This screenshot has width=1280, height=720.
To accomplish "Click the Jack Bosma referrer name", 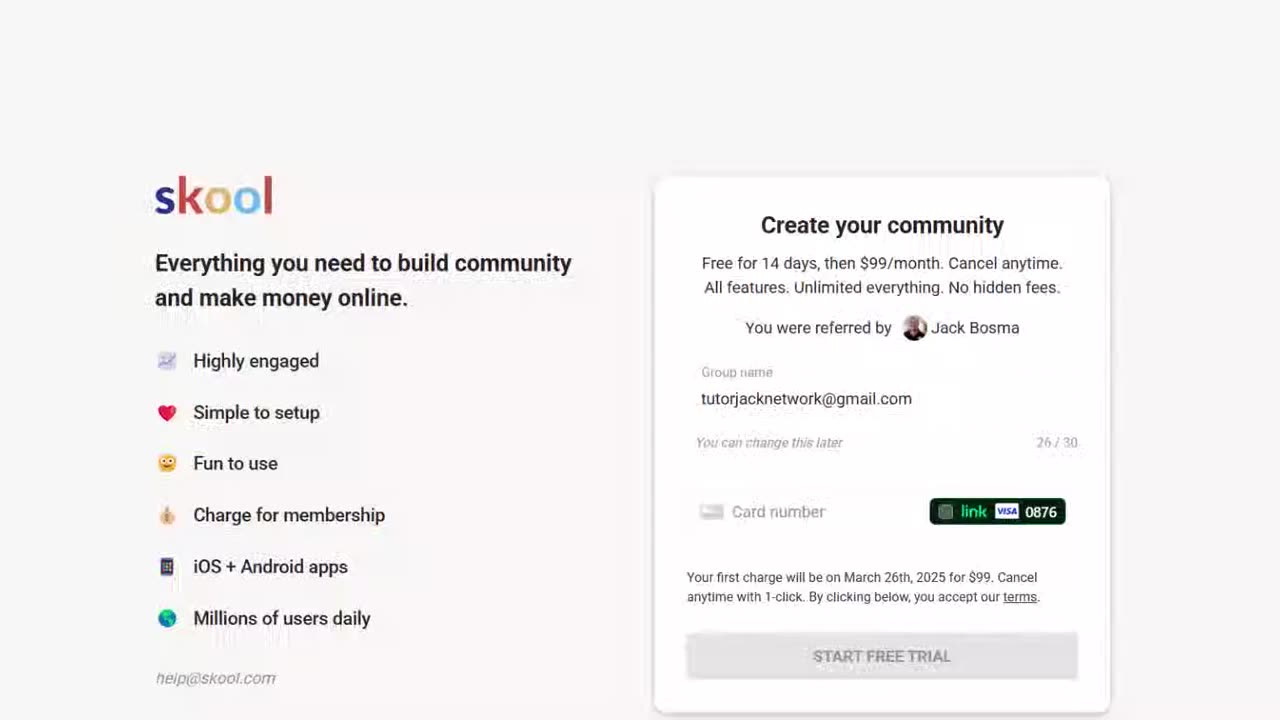I will pyautogui.click(x=975, y=328).
